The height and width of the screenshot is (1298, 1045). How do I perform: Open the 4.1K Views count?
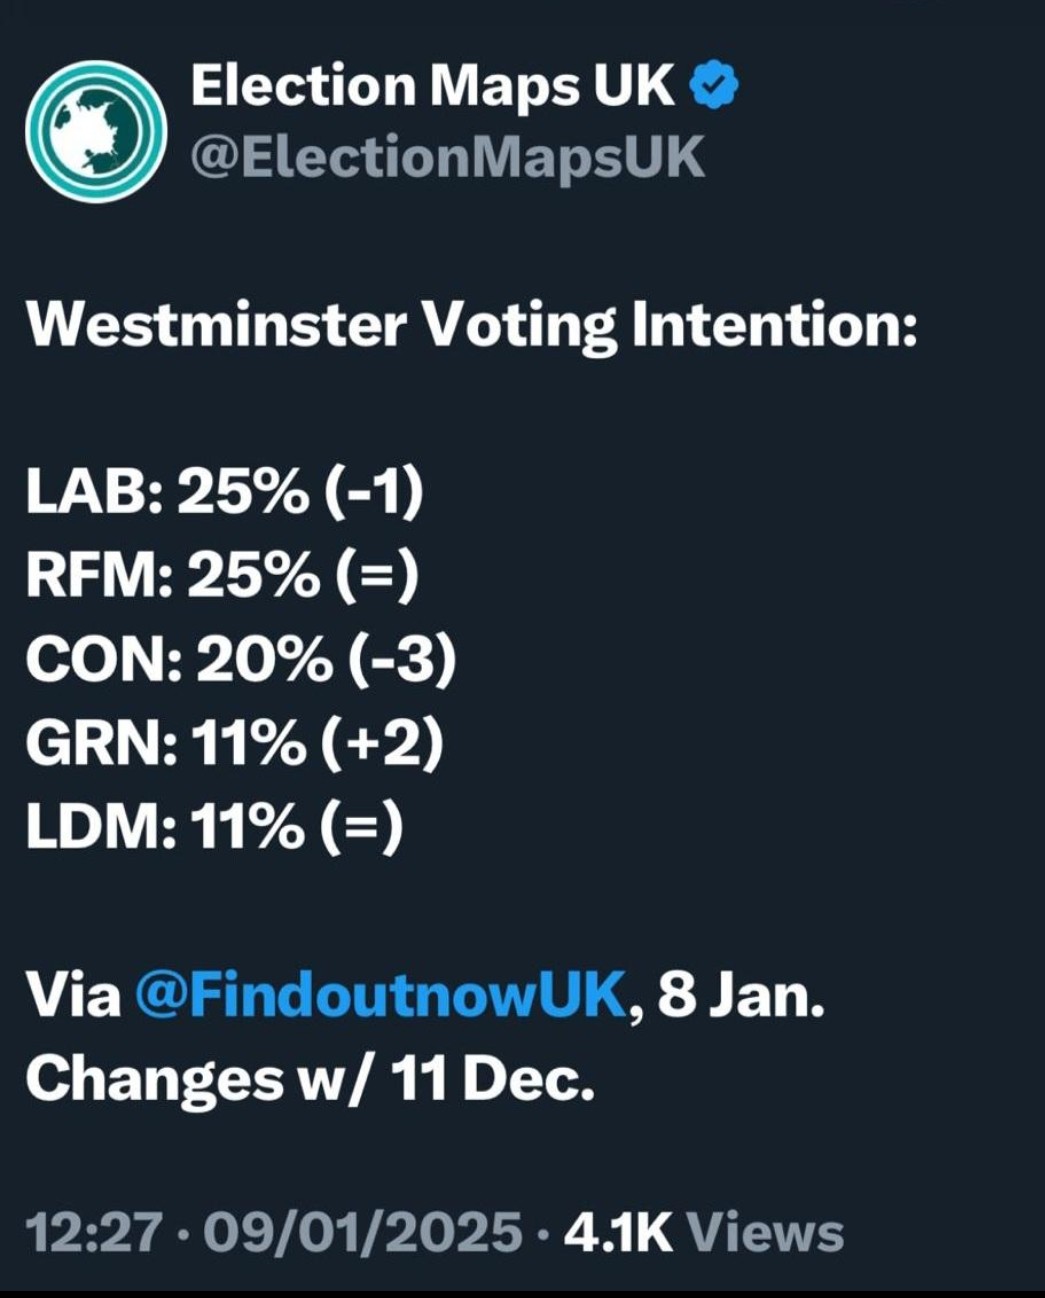[x=704, y=1231]
